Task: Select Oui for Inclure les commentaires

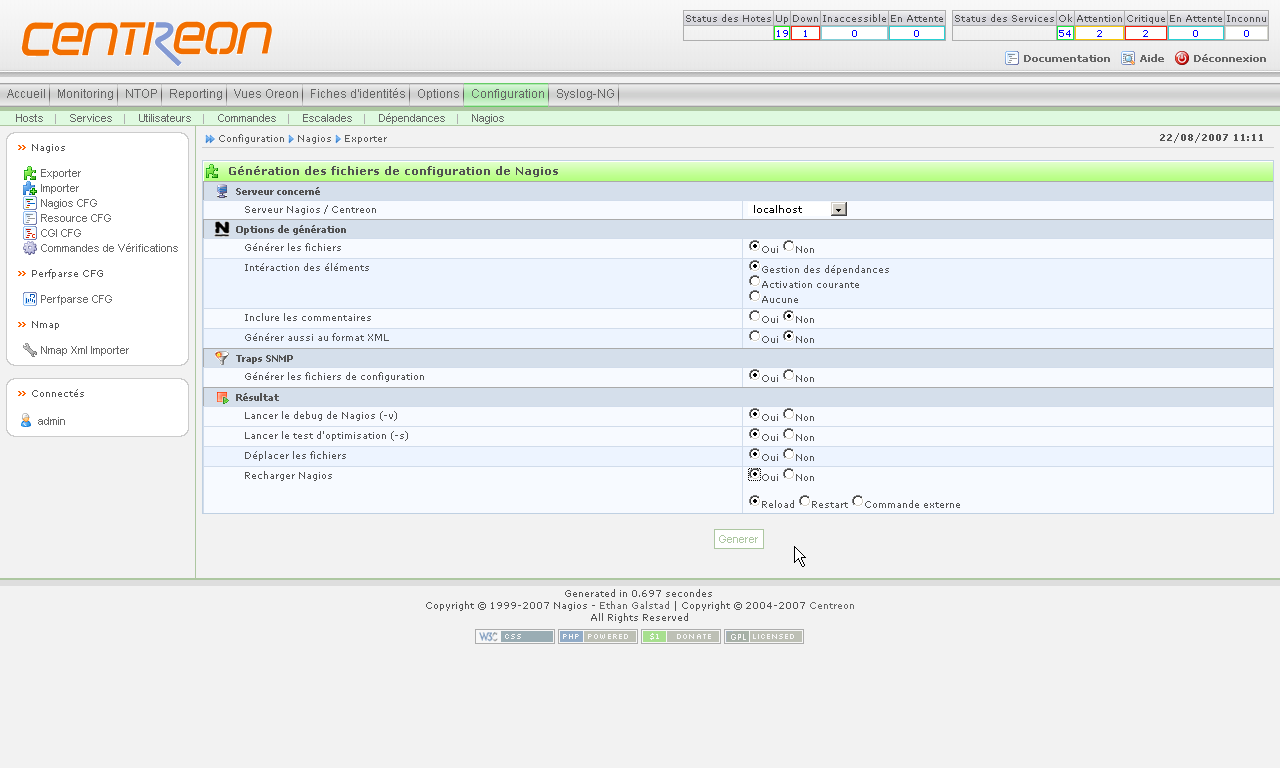Action: point(755,316)
